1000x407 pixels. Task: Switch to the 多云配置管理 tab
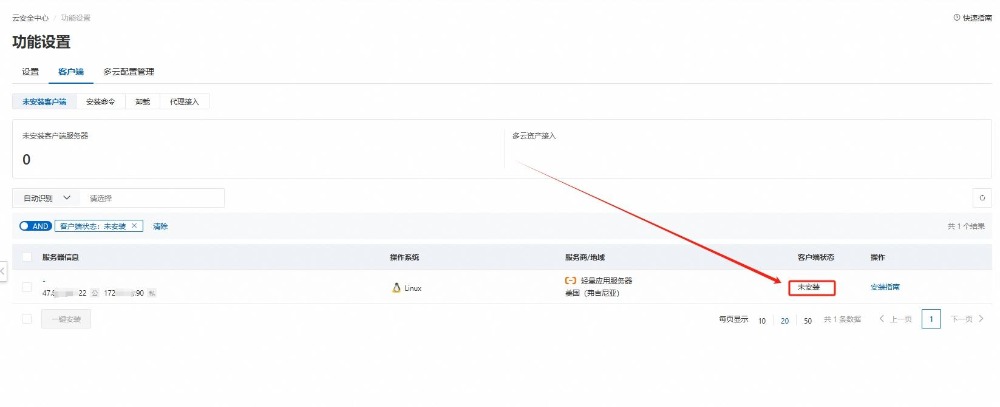(x=129, y=72)
